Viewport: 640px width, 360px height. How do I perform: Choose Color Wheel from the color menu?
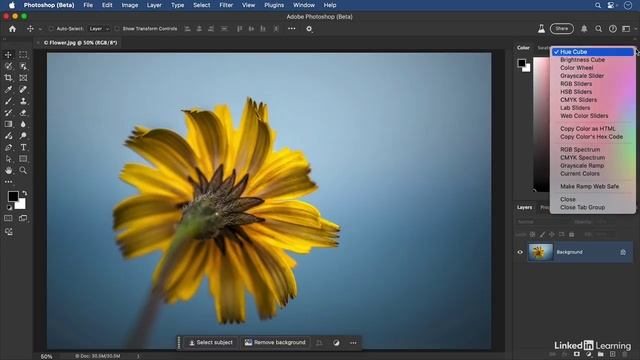point(593,68)
